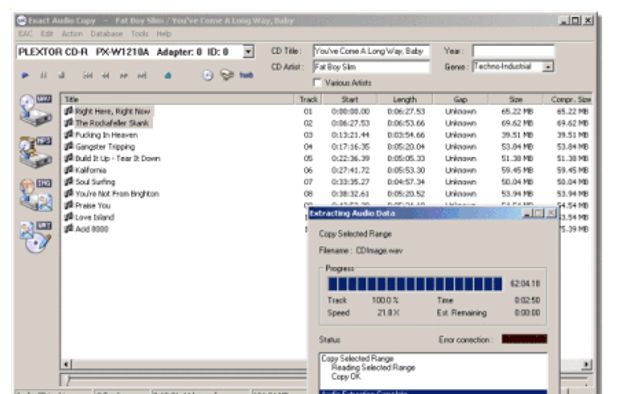Click the rewind playback button
Viewport: 618px width, 394px height.
tap(105, 75)
